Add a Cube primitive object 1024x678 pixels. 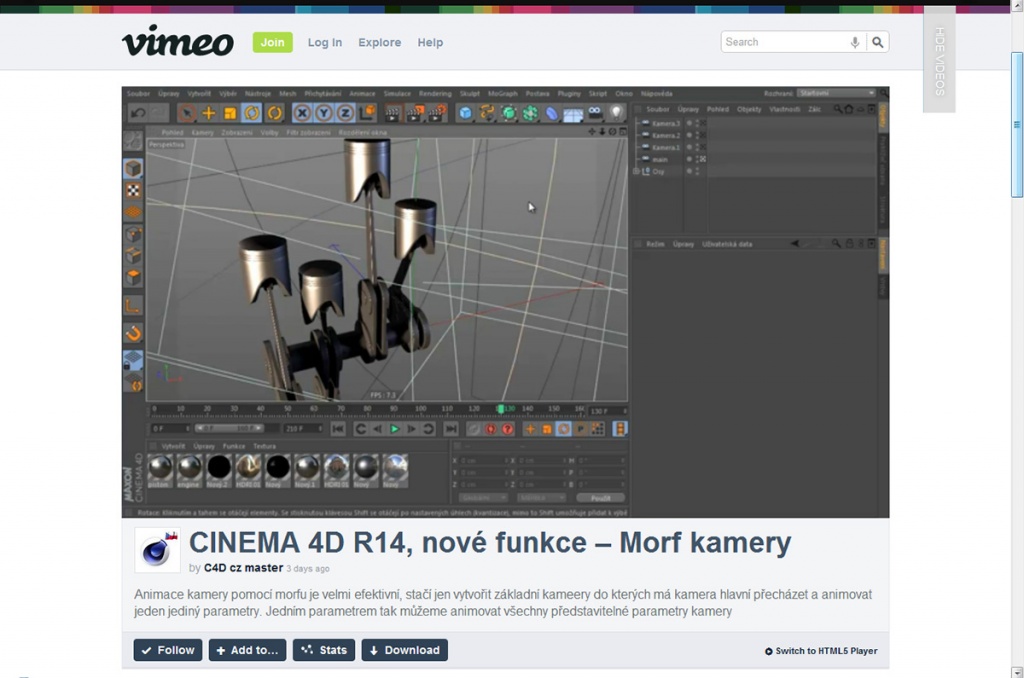pos(465,113)
